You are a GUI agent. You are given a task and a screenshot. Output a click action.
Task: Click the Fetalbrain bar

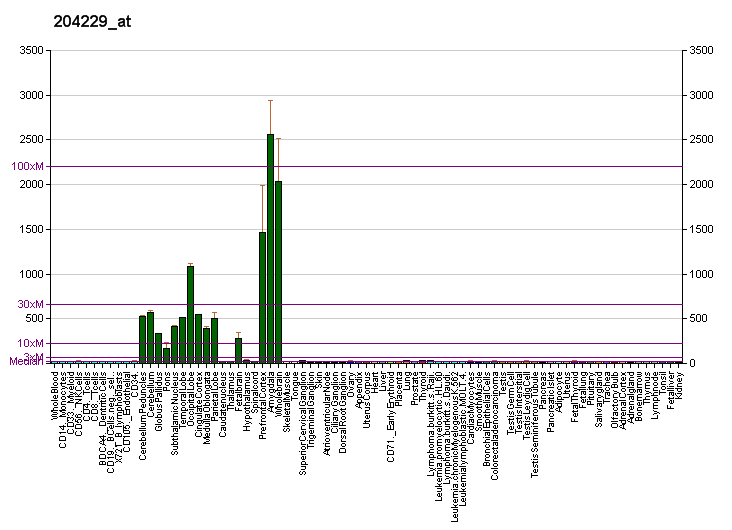(x=238, y=350)
